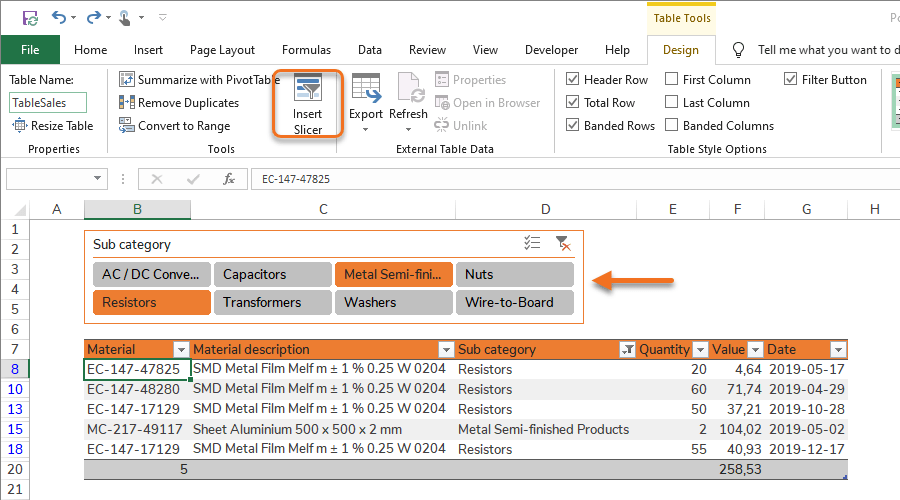Toggle the slicer multi-select icon
This screenshot has width=900, height=500.
(x=532, y=243)
